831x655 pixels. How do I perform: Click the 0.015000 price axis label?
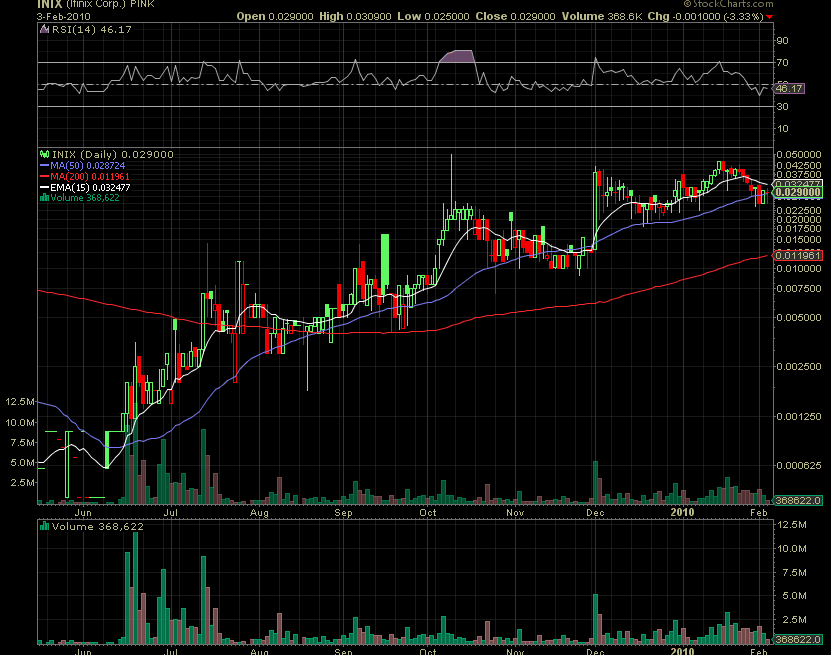(x=799, y=240)
